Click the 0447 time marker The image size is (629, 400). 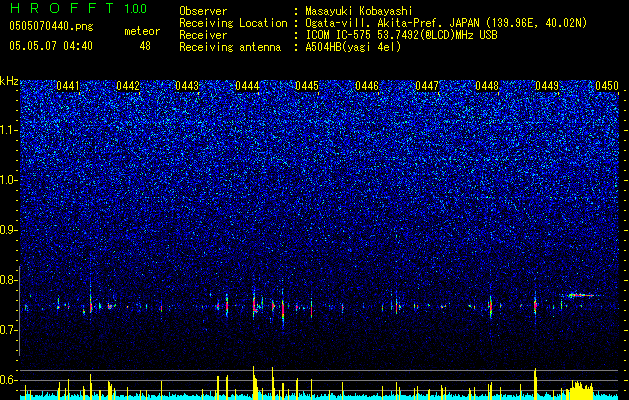tap(427, 86)
